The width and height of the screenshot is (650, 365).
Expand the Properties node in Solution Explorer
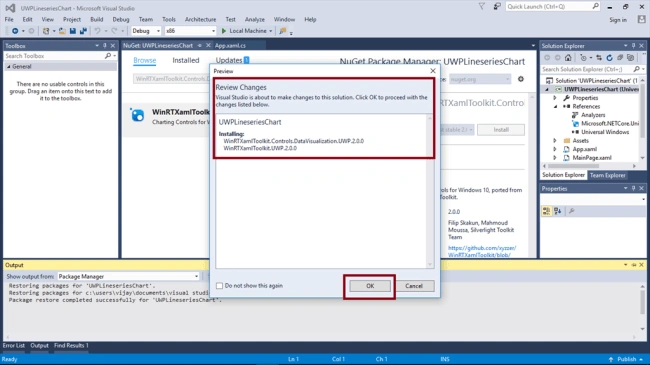point(555,98)
